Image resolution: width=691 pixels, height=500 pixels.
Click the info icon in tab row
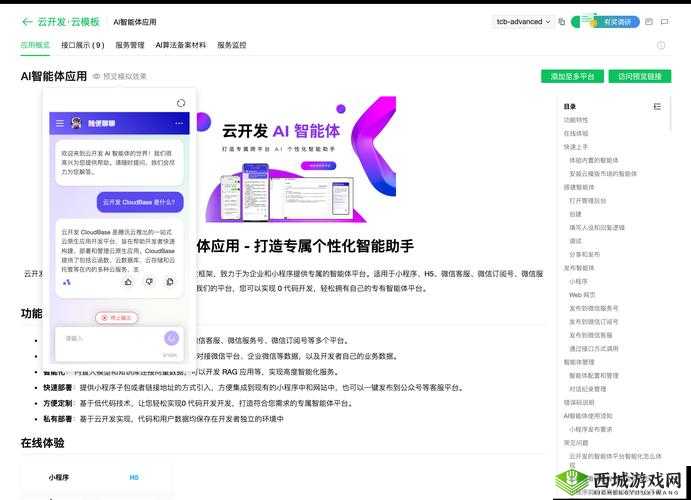661,45
